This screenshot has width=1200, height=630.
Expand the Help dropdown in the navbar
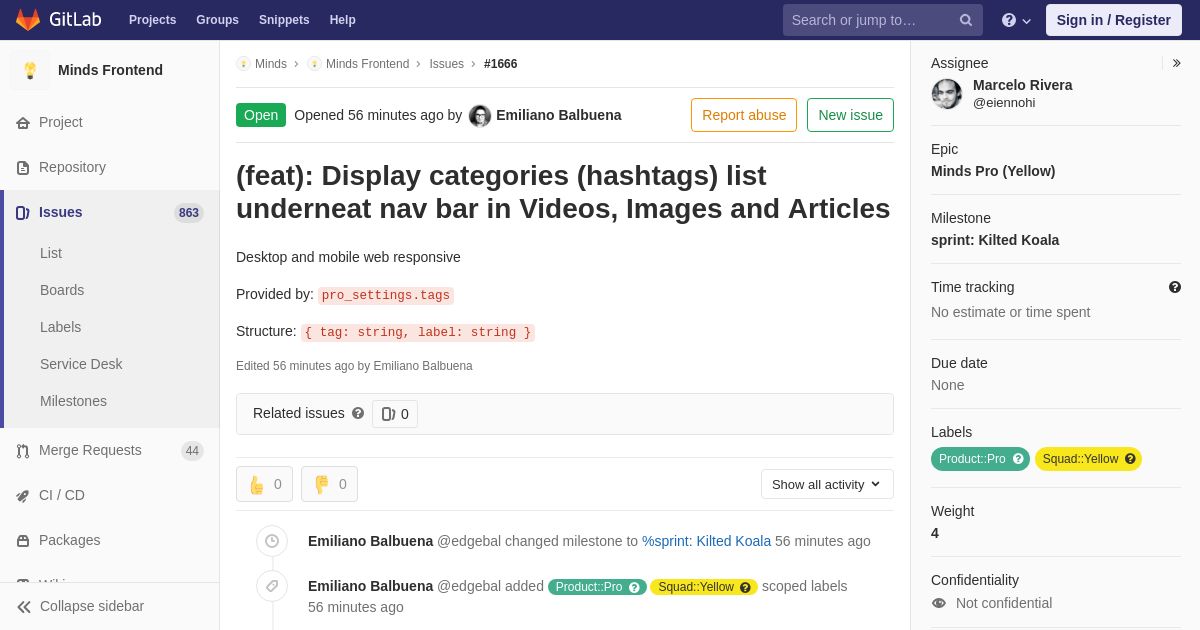1016,20
